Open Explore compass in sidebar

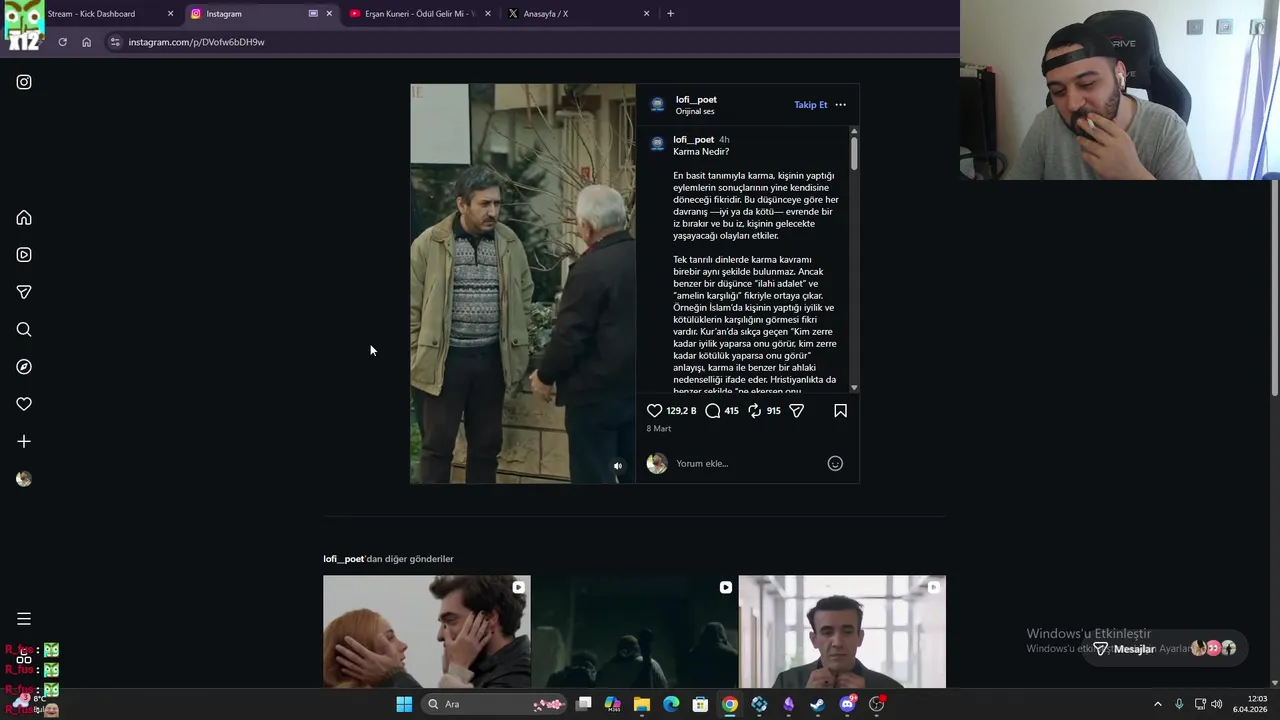24,367
